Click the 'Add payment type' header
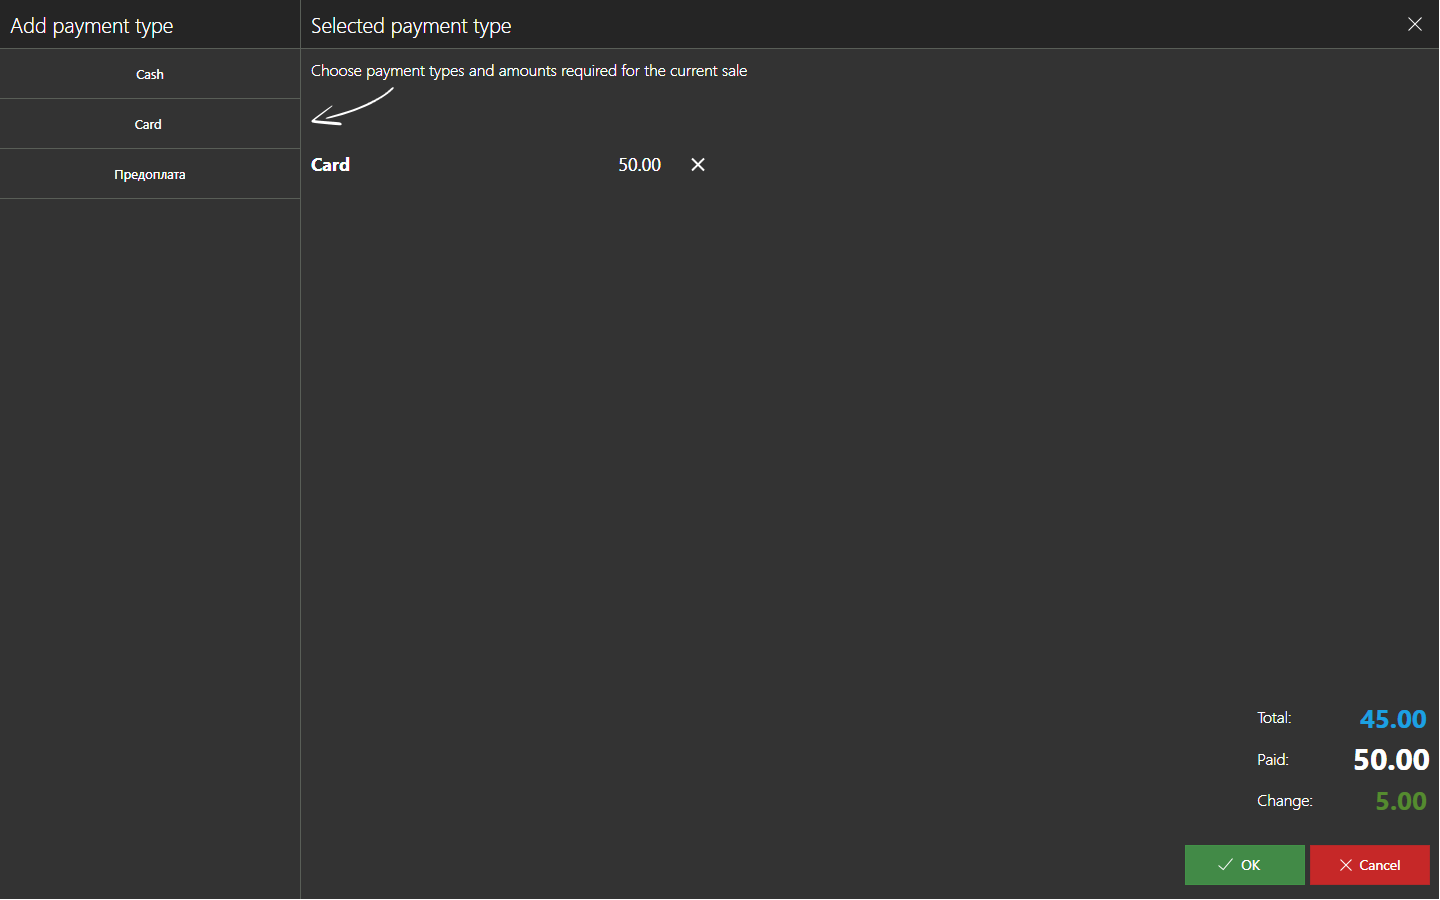 pyautogui.click(x=92, y=26)
